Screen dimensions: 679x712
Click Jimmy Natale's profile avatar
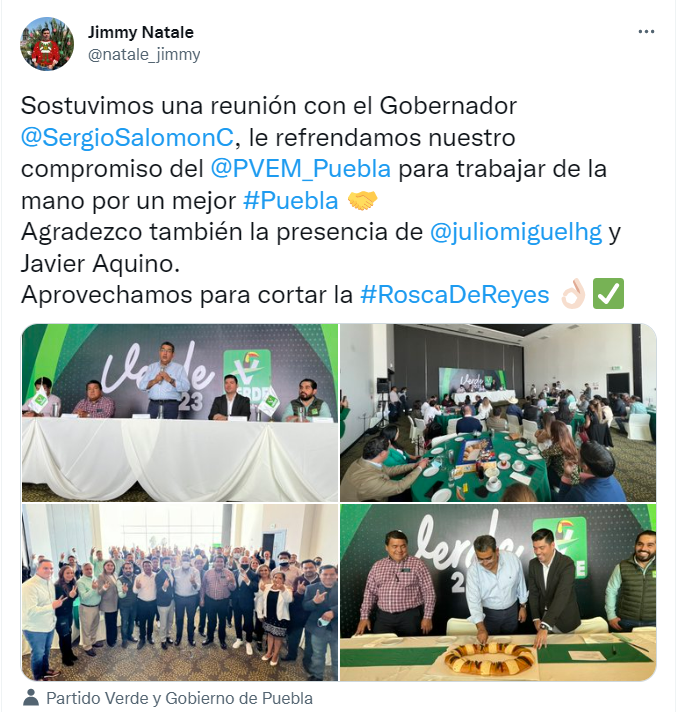47,44
